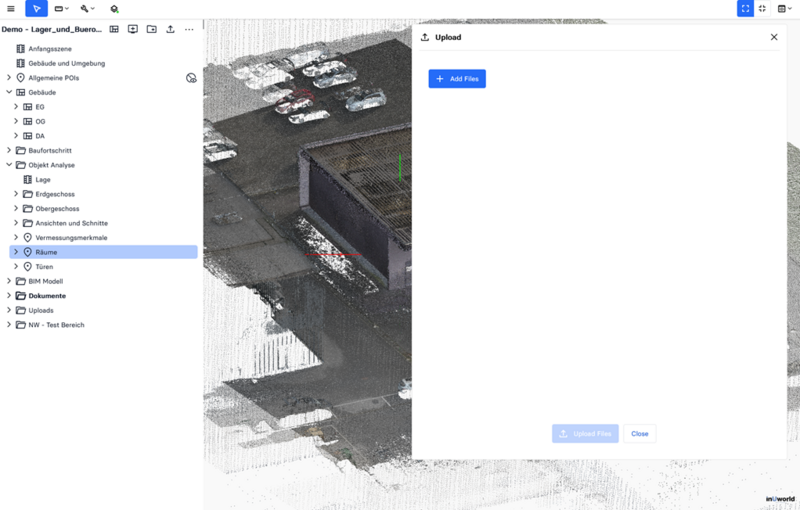Screen dimensions: 800x510
Task: Open the wrench tools dropdown
Action: (x=88, y=8)
